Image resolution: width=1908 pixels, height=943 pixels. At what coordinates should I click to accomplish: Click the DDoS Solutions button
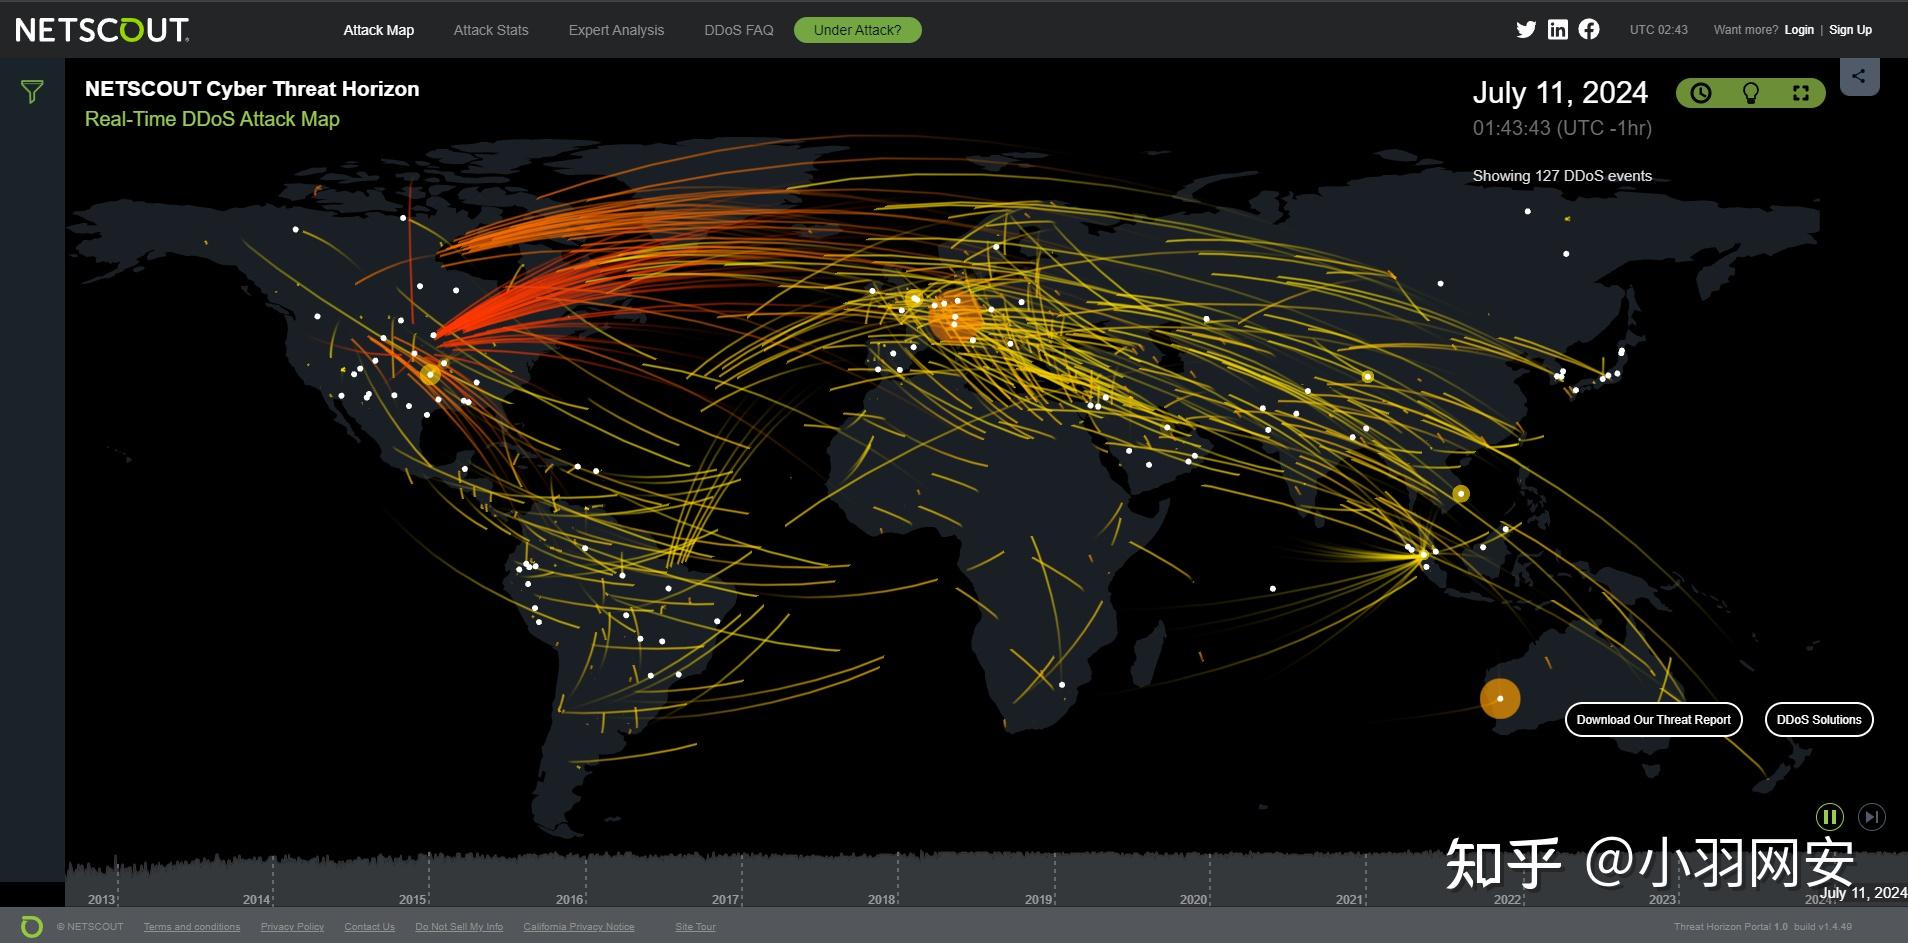1819,720
